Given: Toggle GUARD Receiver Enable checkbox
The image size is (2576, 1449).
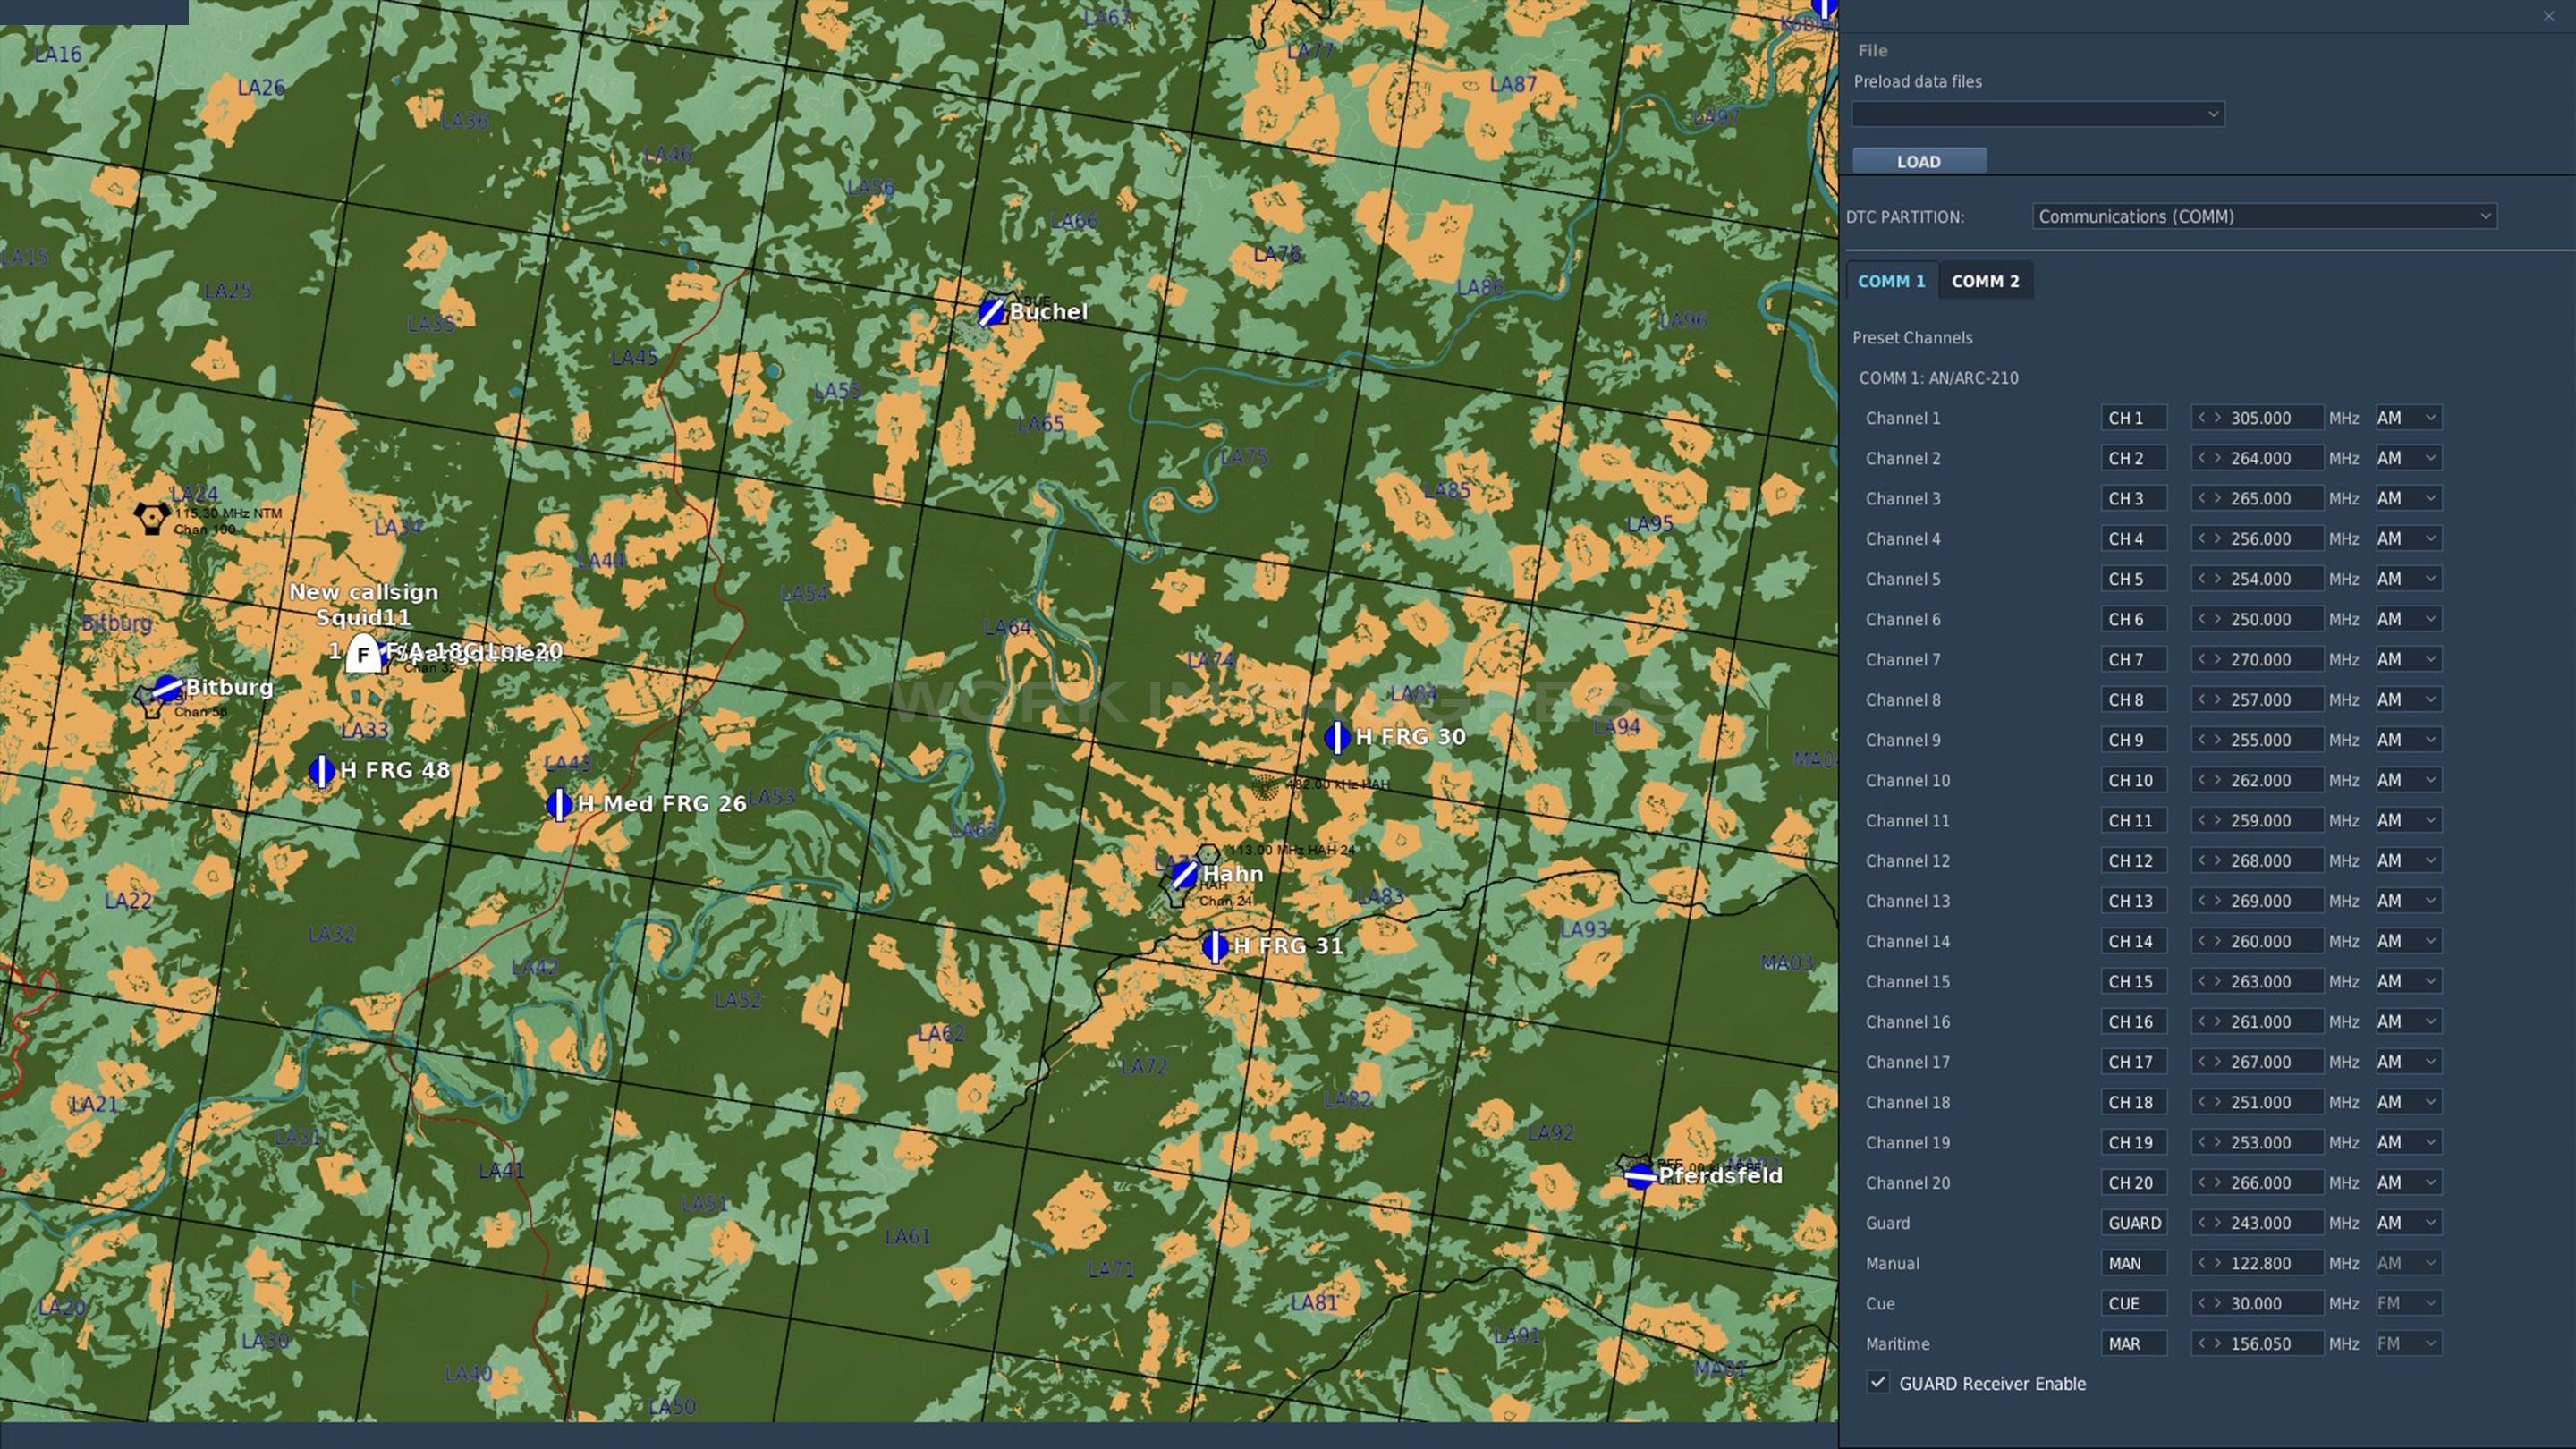Looking at the screenshot, I should click(x=1877, y=1383).
